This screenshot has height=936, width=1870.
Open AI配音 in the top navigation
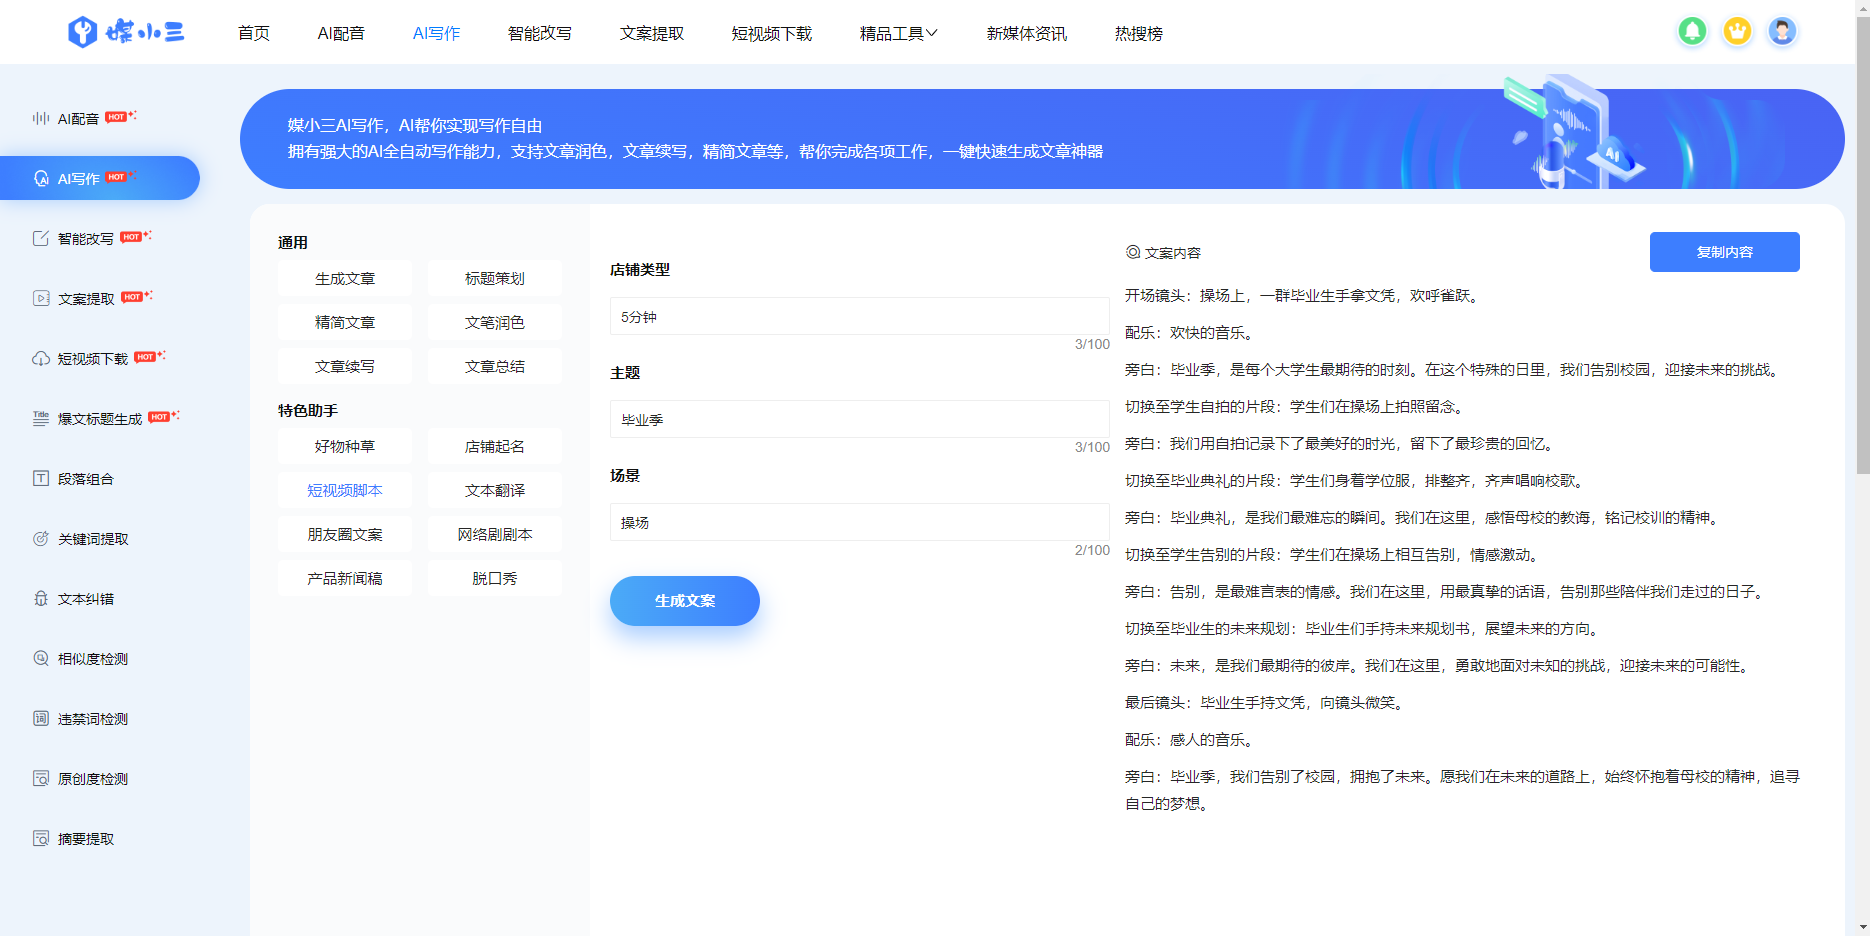click(x=341, y=33)
